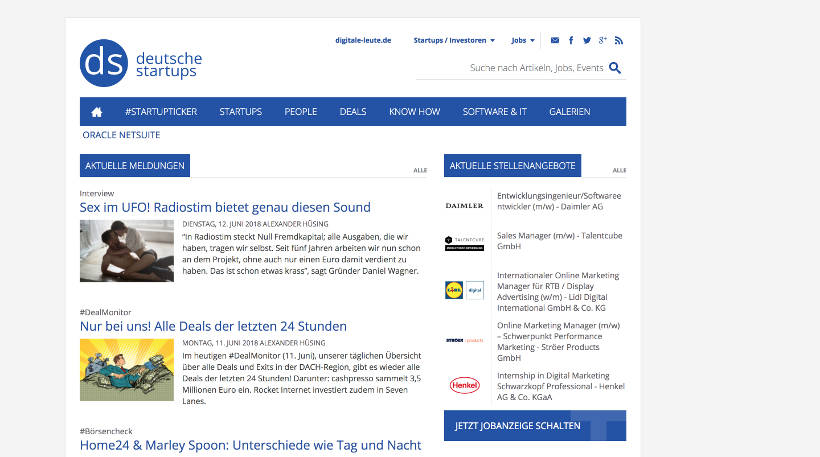The height and width of the screenshot is (457, 820).
Task: Click the deutsche startups logo
Action: [141, 63]
